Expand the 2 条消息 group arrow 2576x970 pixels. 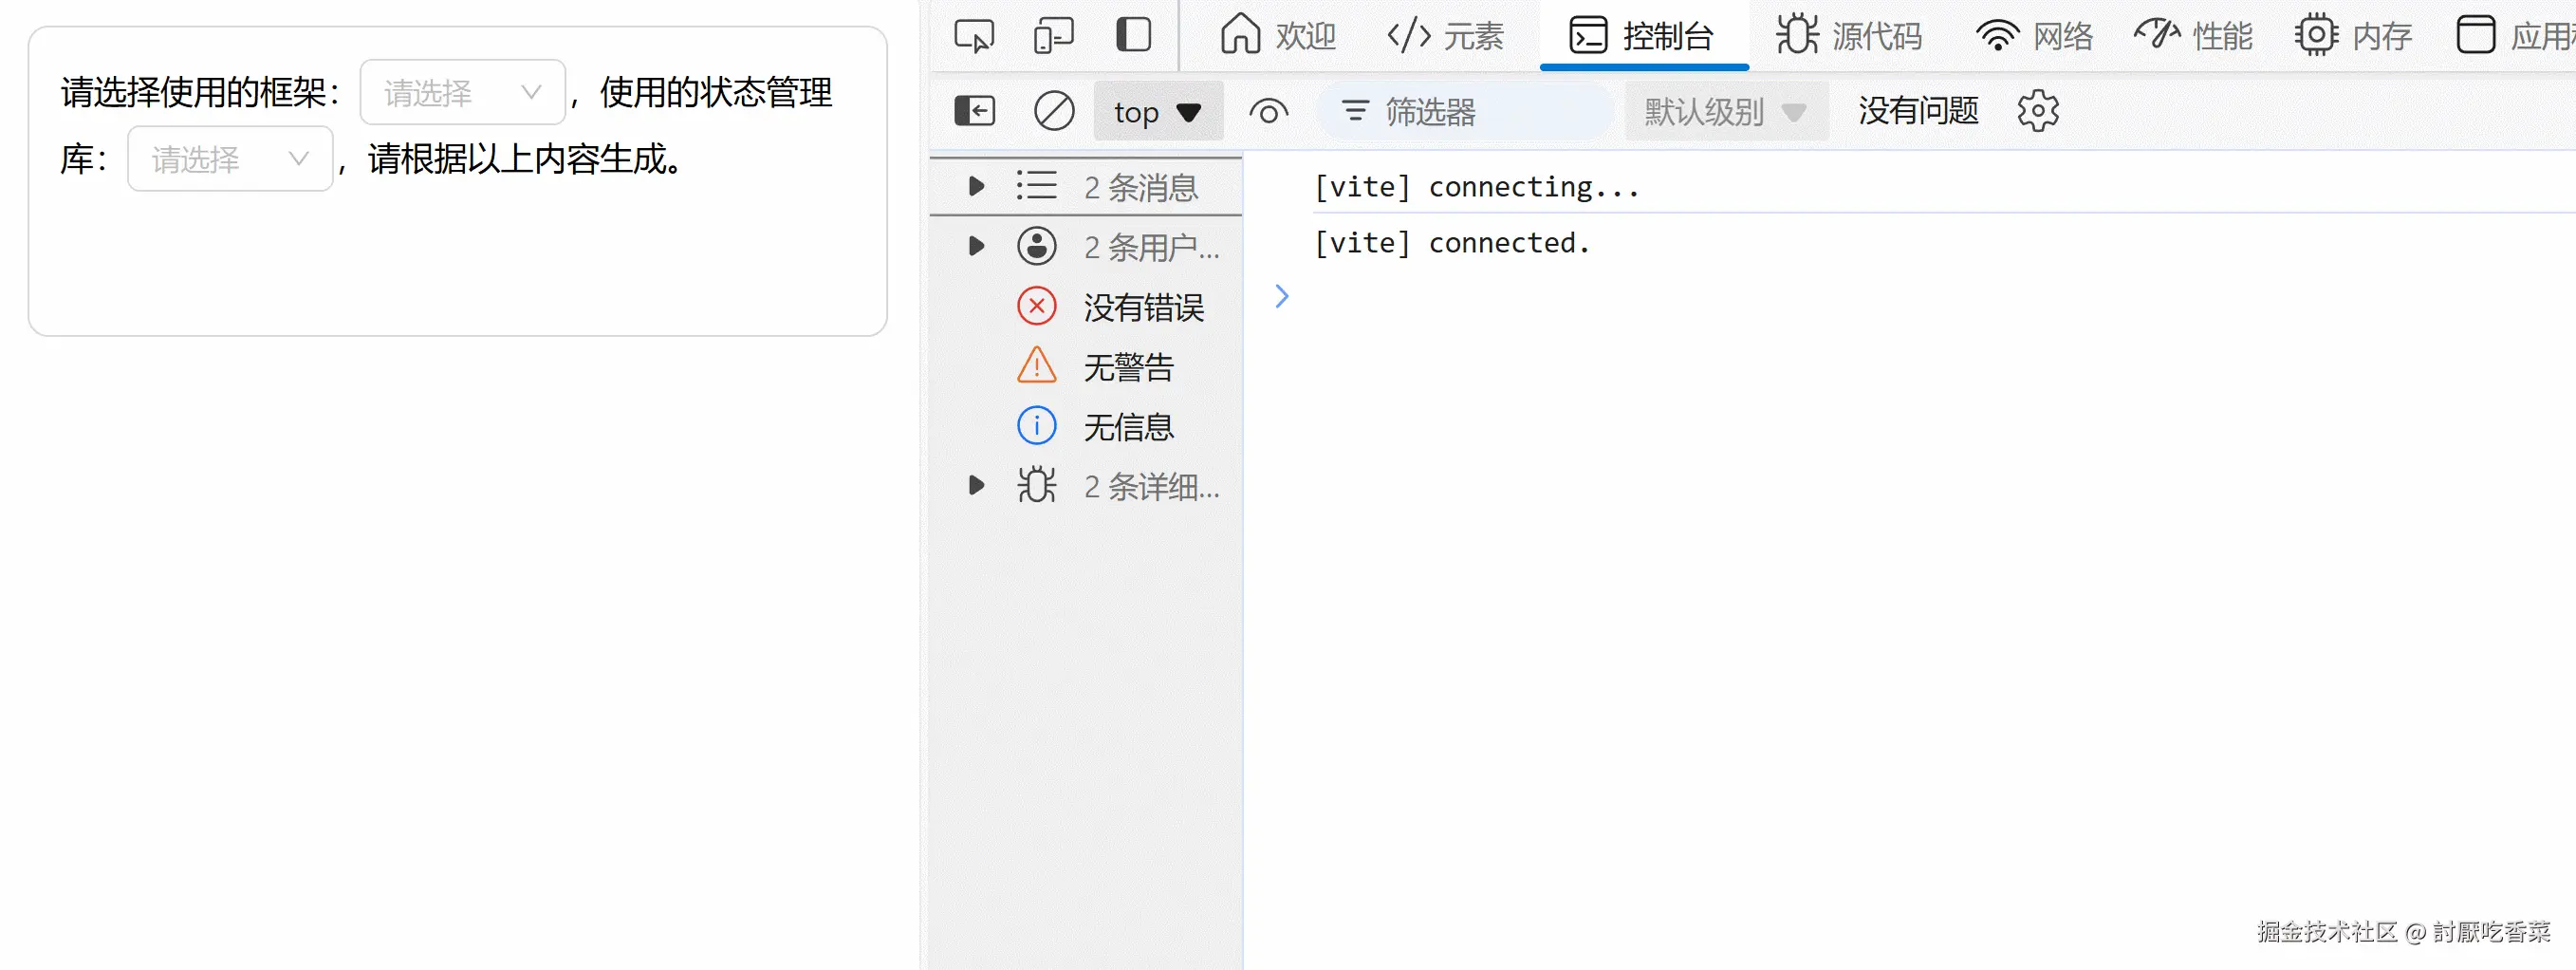click(975, 186)
